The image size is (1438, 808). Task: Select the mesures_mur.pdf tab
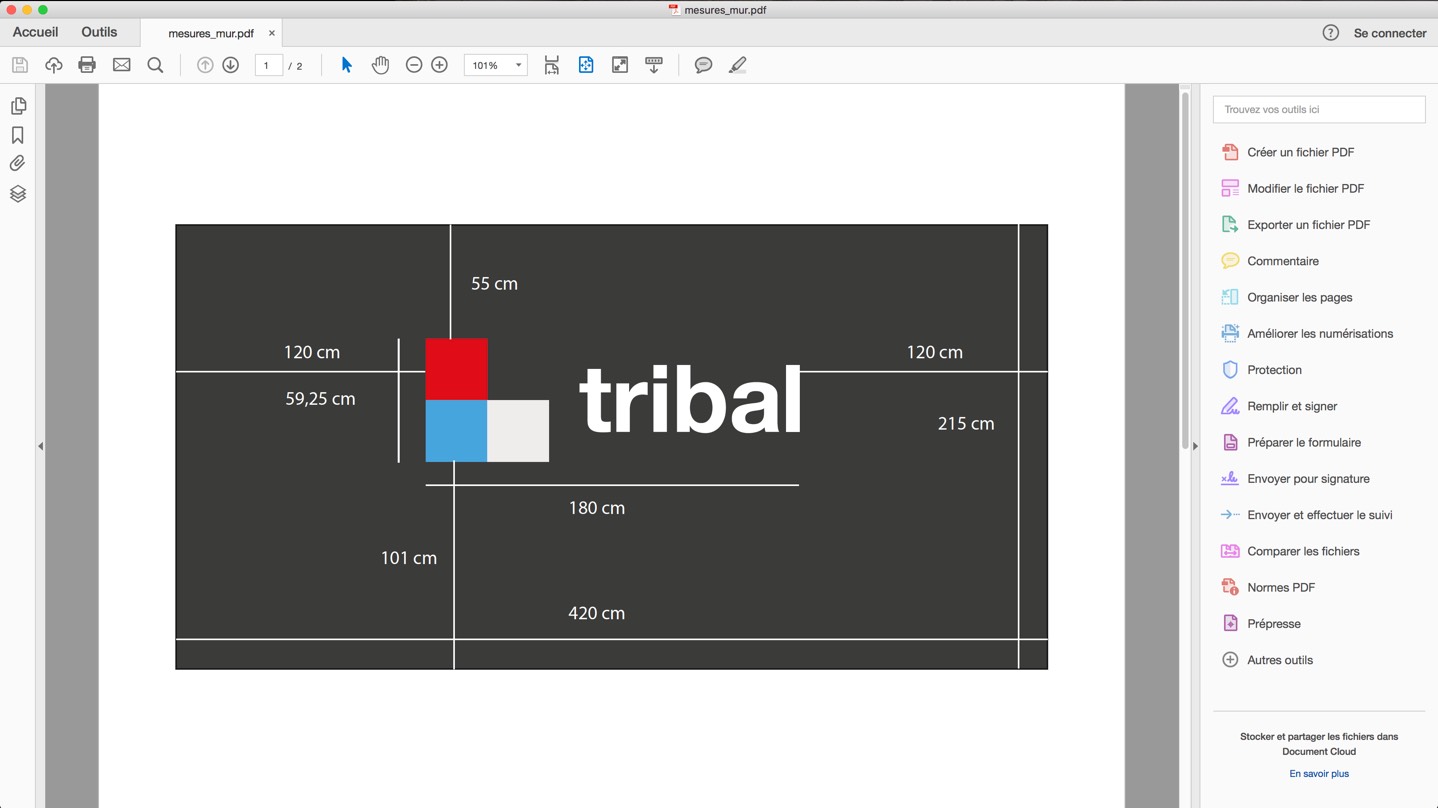(211, 33)
